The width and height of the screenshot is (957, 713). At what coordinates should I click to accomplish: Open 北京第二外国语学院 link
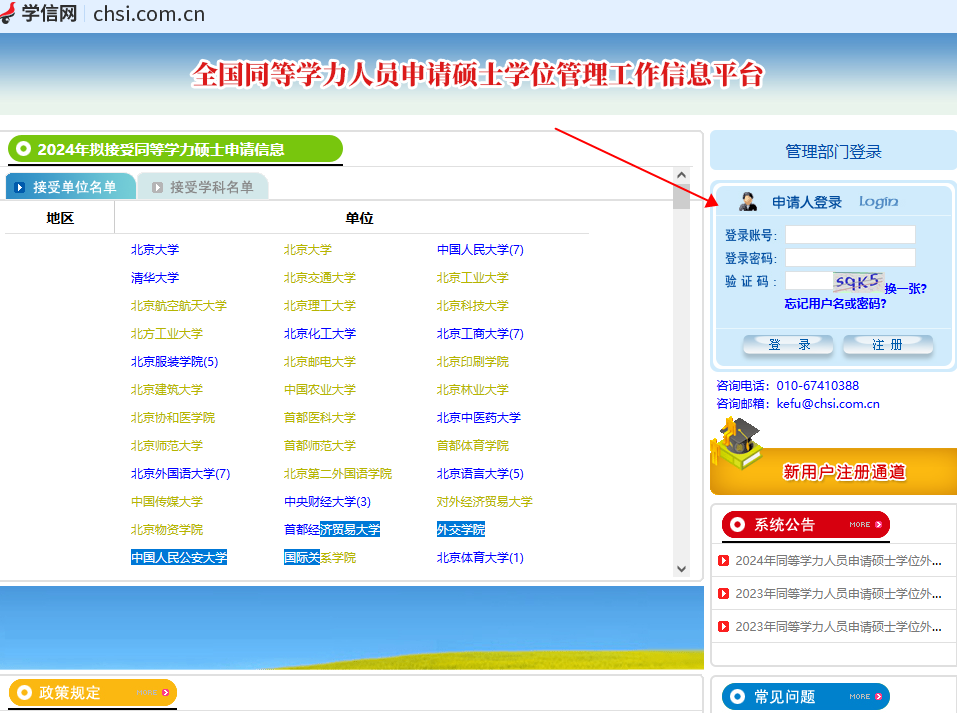[338, 474]
